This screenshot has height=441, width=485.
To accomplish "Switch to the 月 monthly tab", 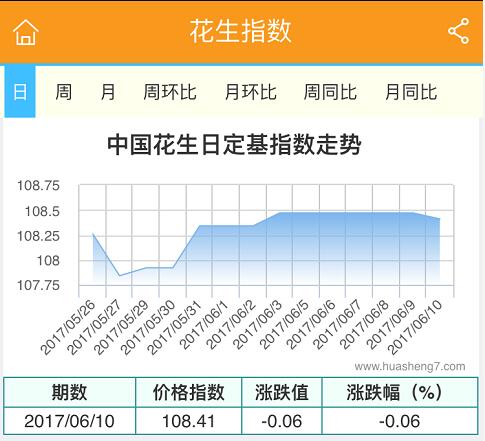I will point(108,92).
